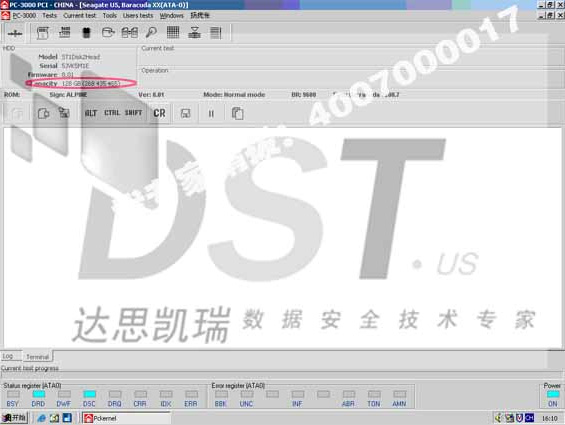Click the shield icon in the system tray
Image resolution: width=565 pixels, height=425 pixels.
point(519,418)
